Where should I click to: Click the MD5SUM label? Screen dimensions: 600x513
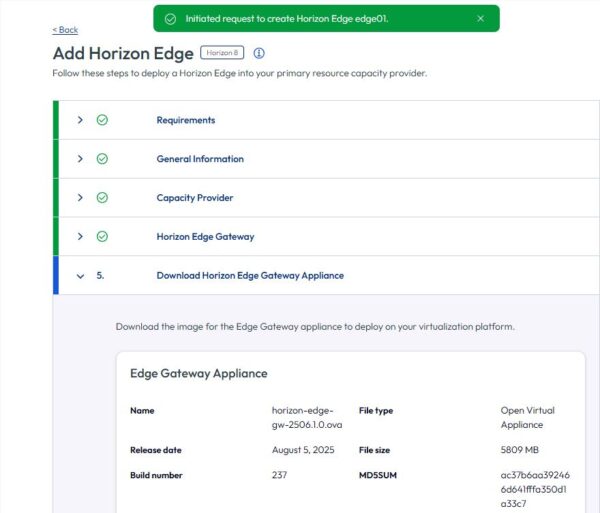(x=378, y=475)
